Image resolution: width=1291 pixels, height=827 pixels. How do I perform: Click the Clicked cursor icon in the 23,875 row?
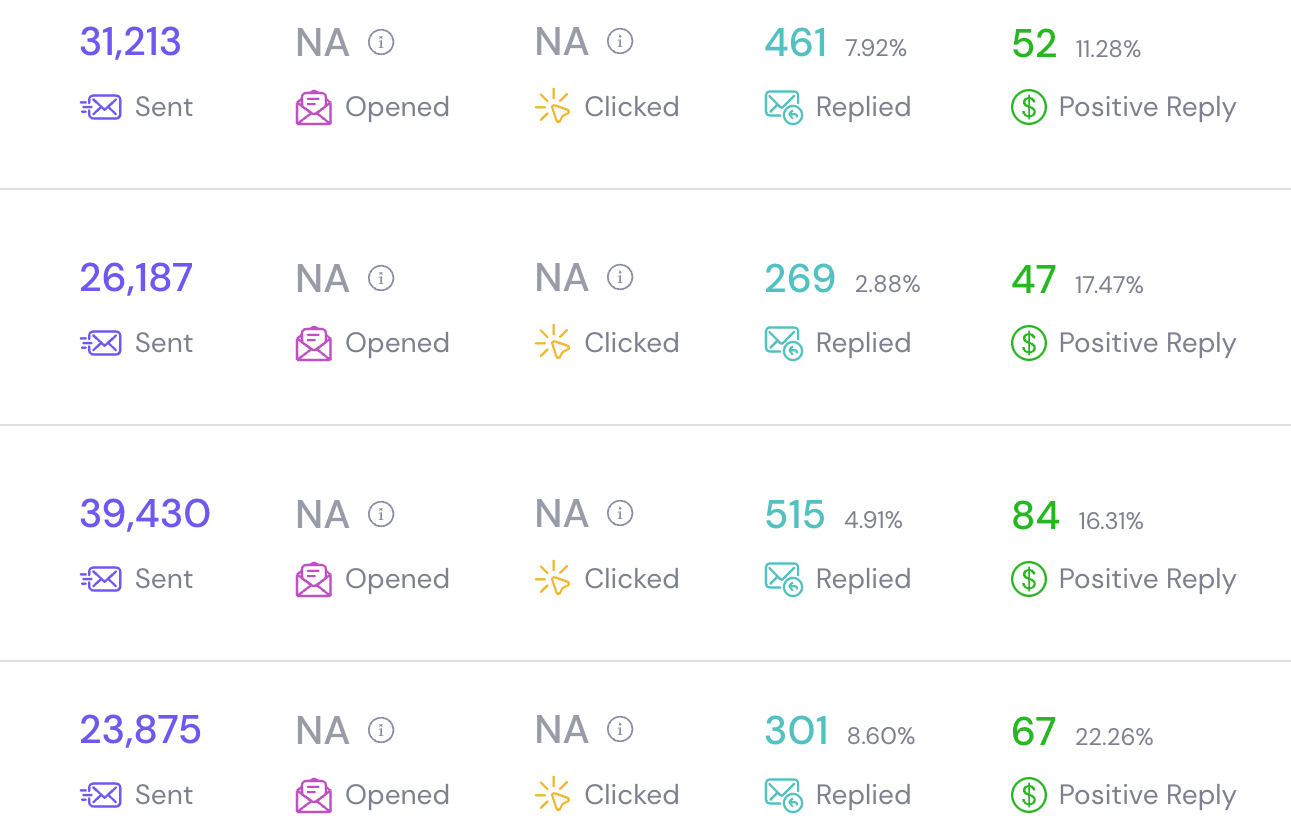552,795
